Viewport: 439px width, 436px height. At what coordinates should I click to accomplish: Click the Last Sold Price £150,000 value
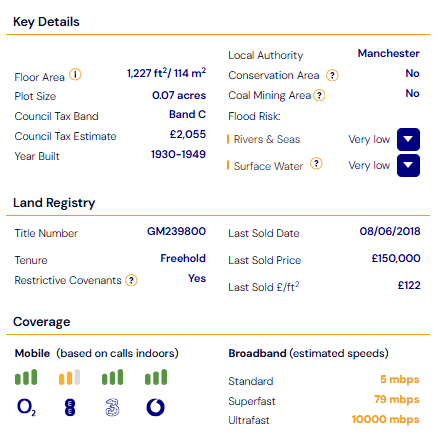(x=396, y=258)
